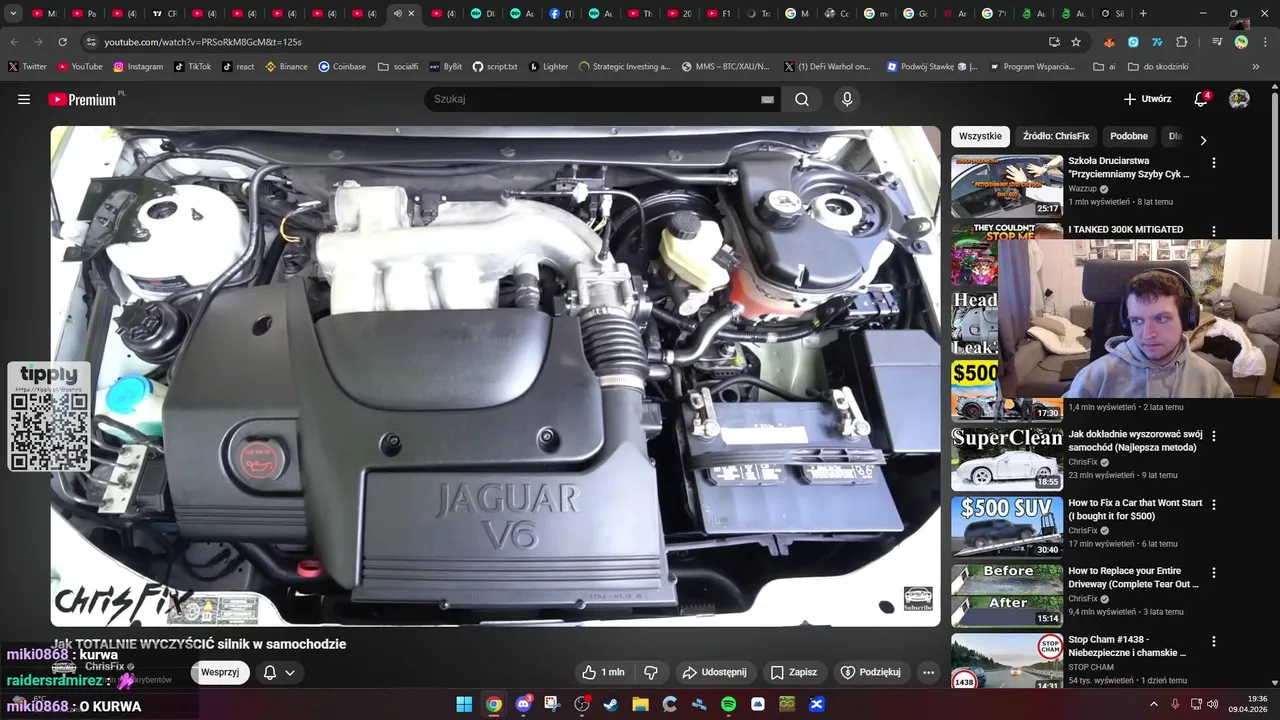View site information icon in address bar
1280x720 pixels.
tap(91, 42)
